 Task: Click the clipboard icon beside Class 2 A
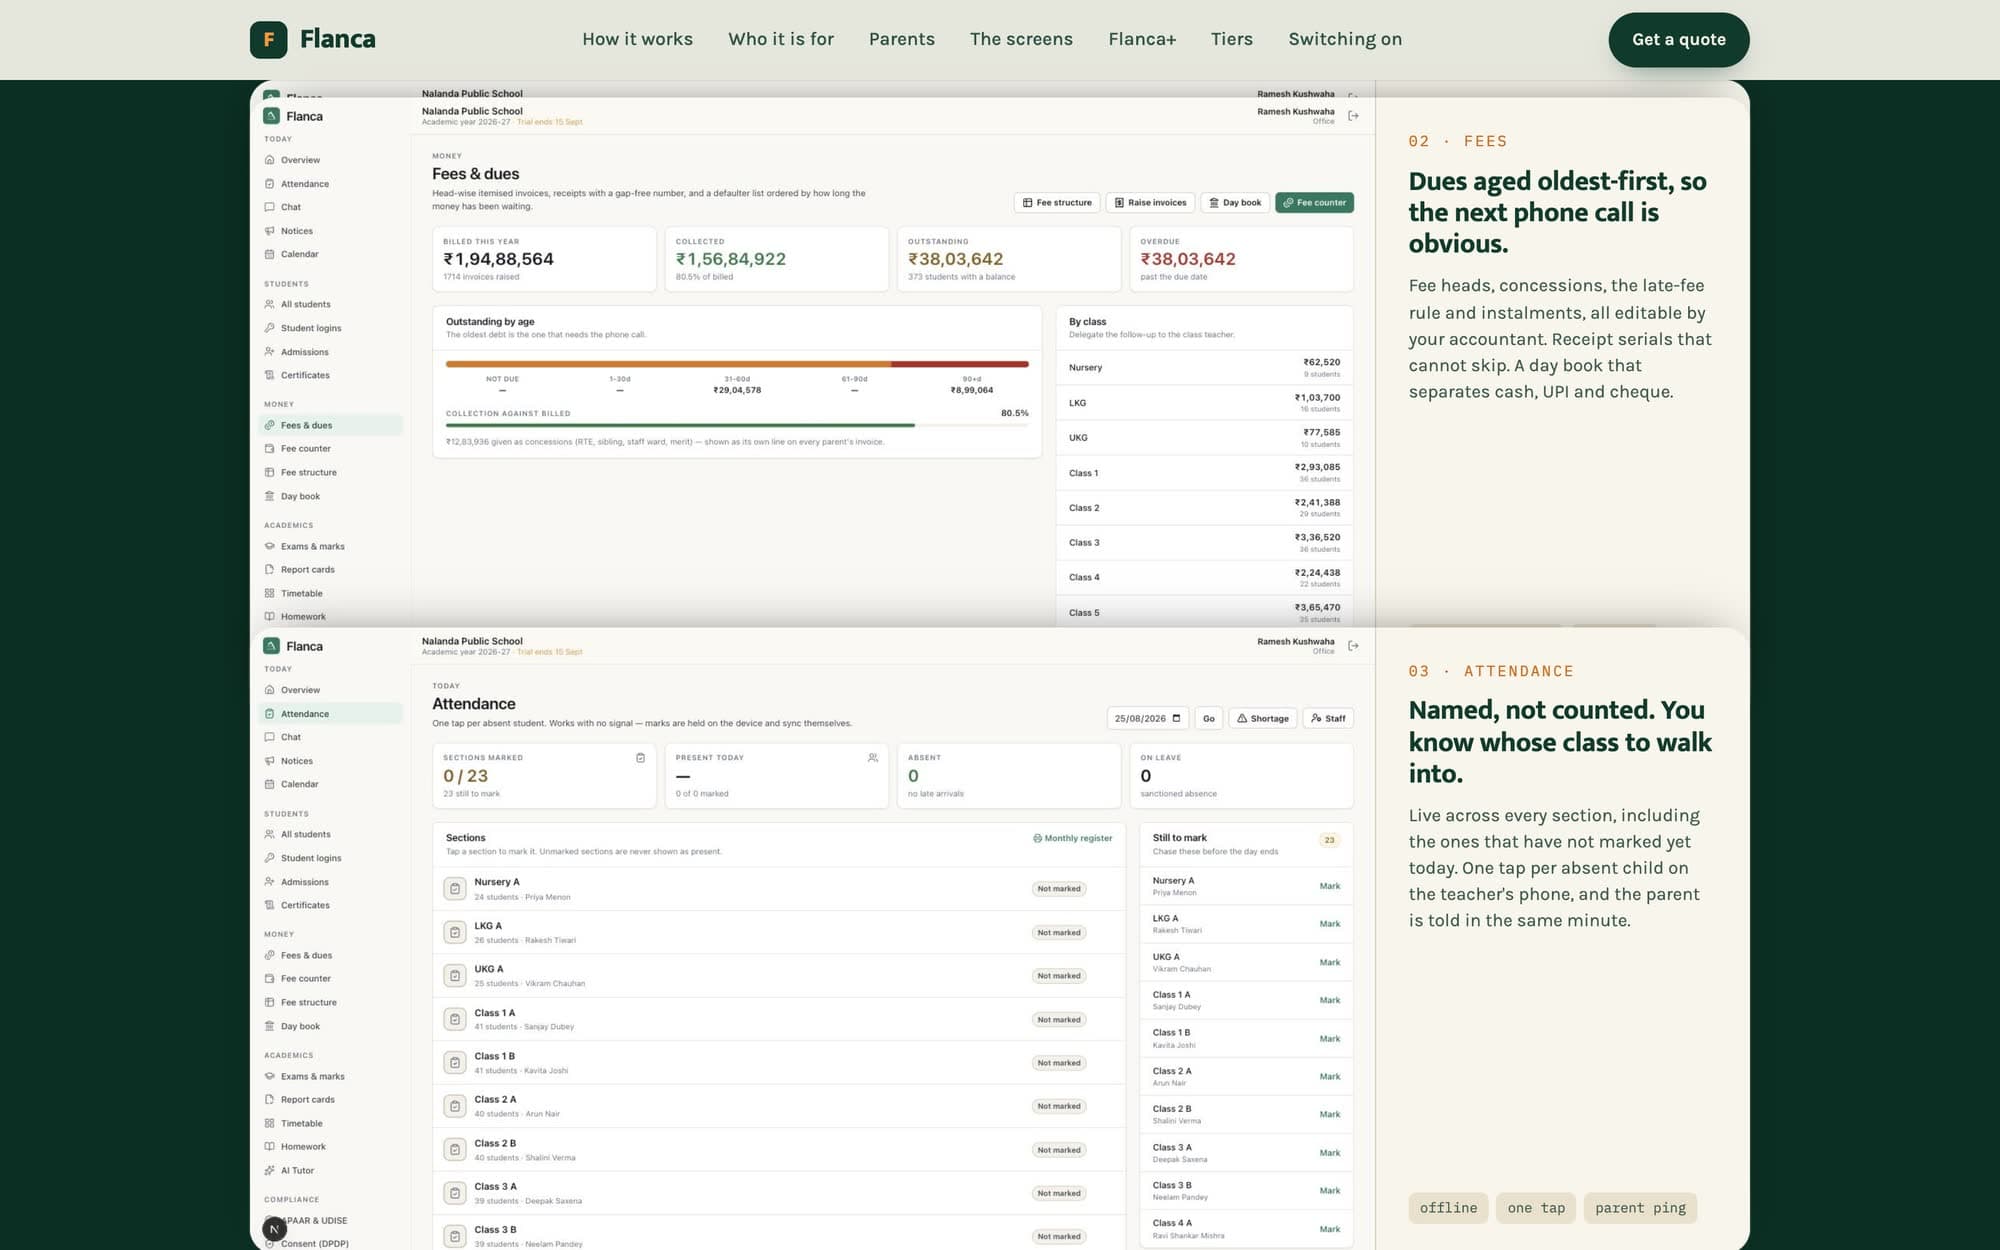(x=455, y=1106)
